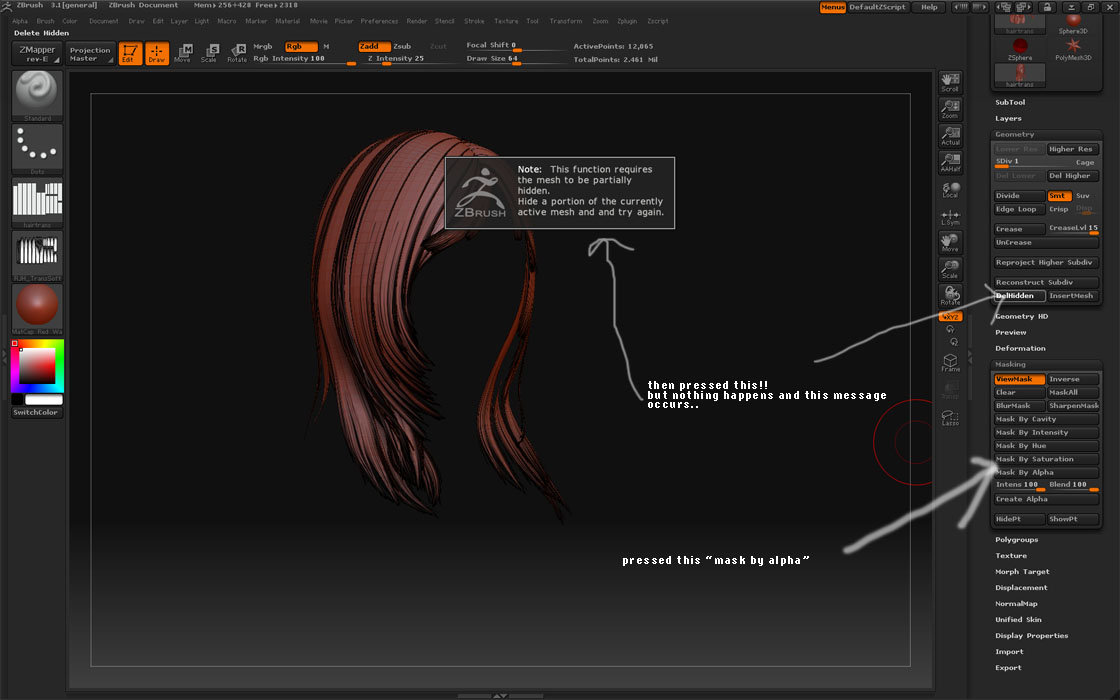Image resolution: width=1120 pixels, height=700 pixels.
Task: Select the Rotate tool in the top toolbar
Action: pyautogui.click(x=237, y=53)
